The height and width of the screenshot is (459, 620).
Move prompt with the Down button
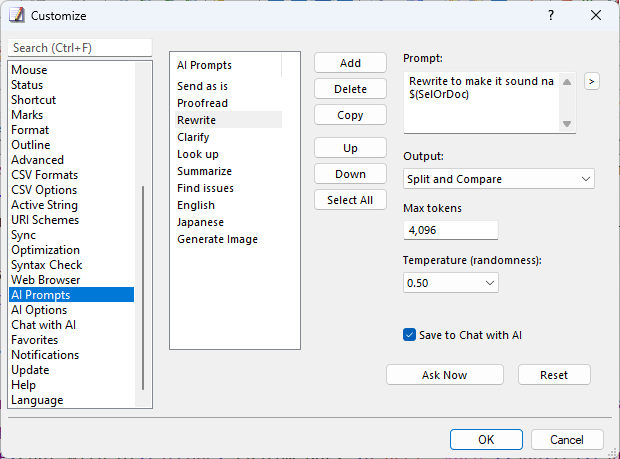[350, 174]
